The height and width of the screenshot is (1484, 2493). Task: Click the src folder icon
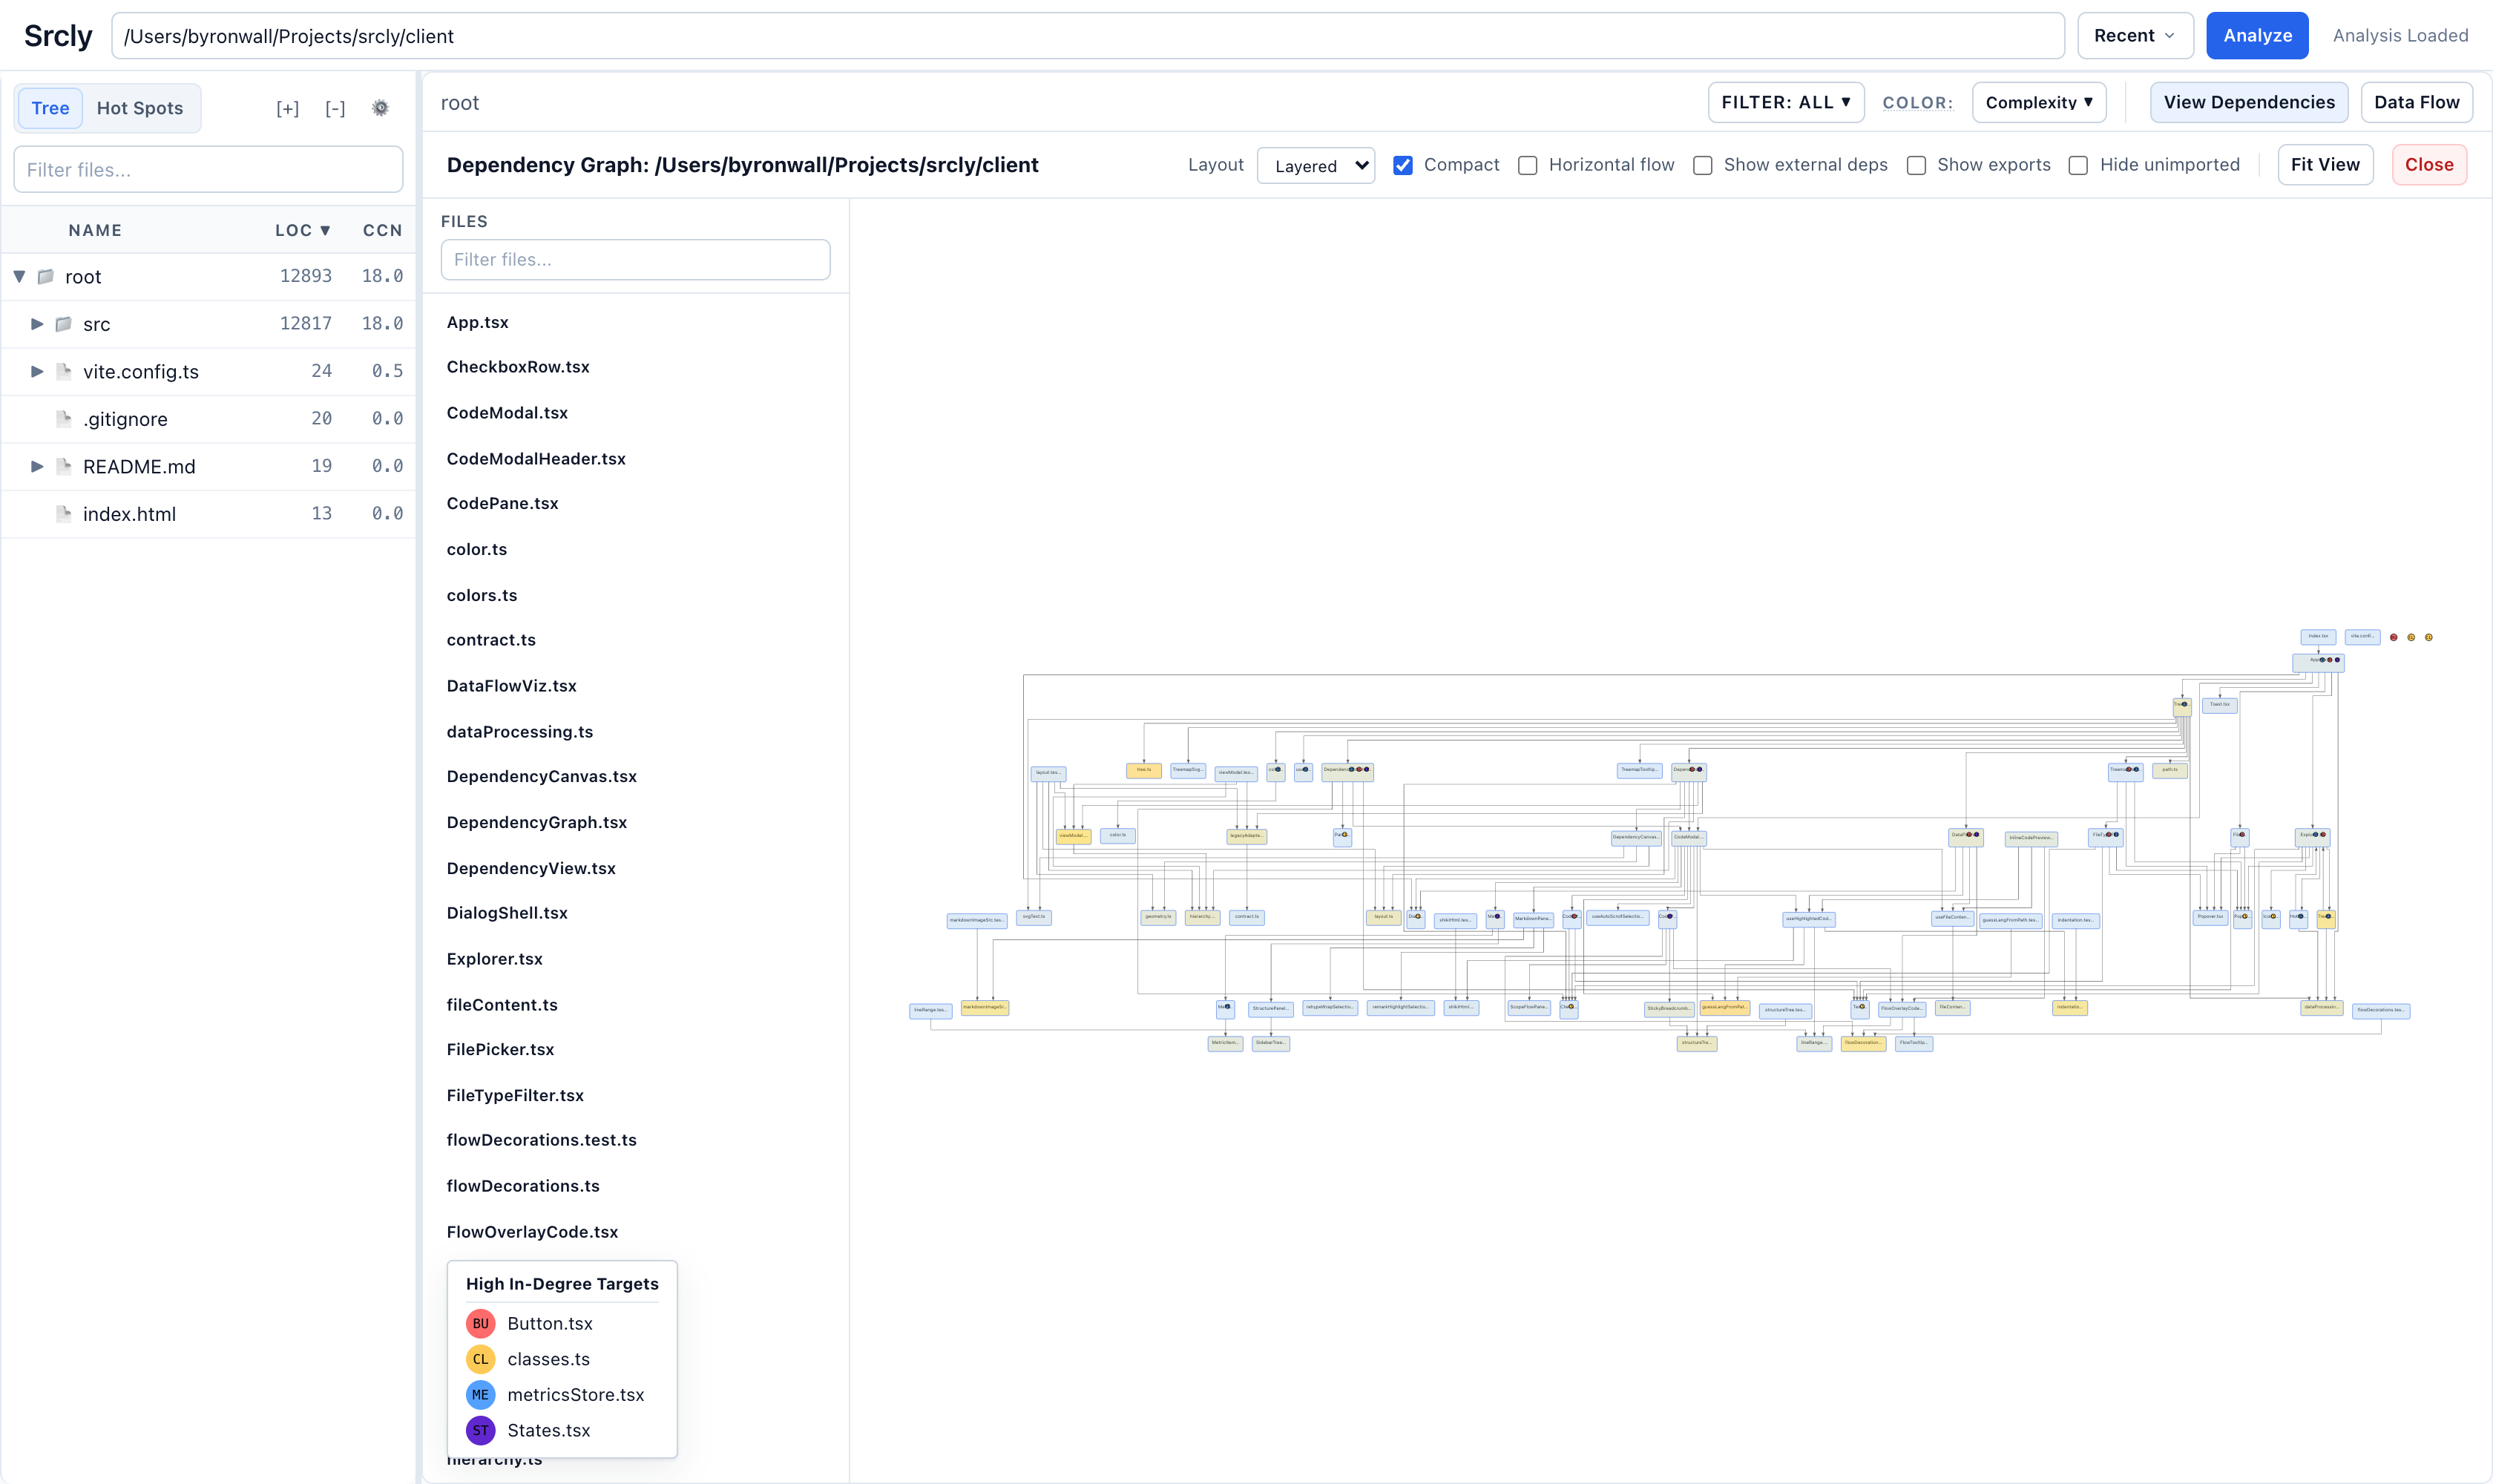click(x=64, y=324)
